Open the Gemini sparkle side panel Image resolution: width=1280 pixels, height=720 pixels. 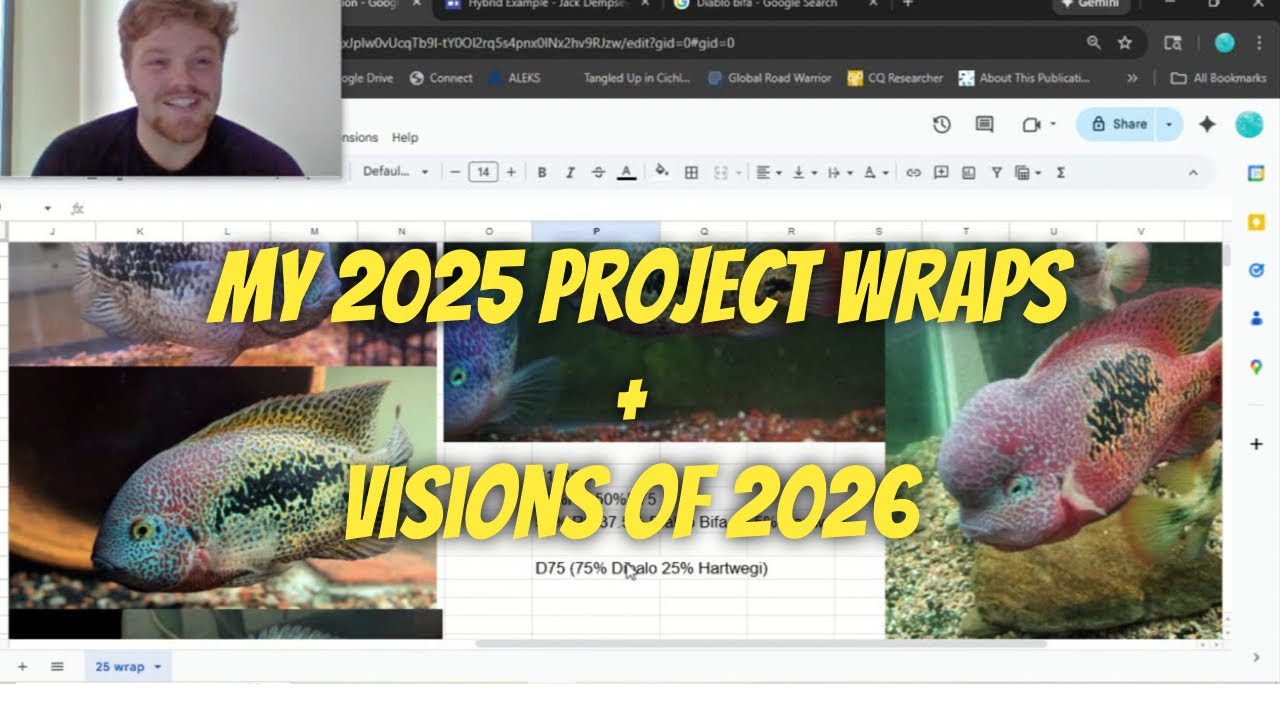[x=1208, y=124]
